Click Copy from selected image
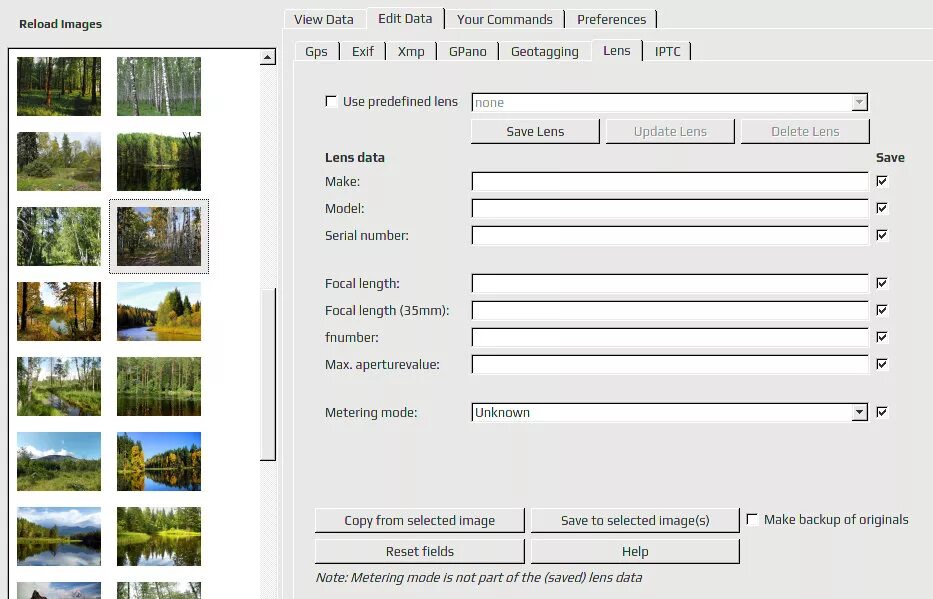933x599 pixels. click(x=419, y=520)
